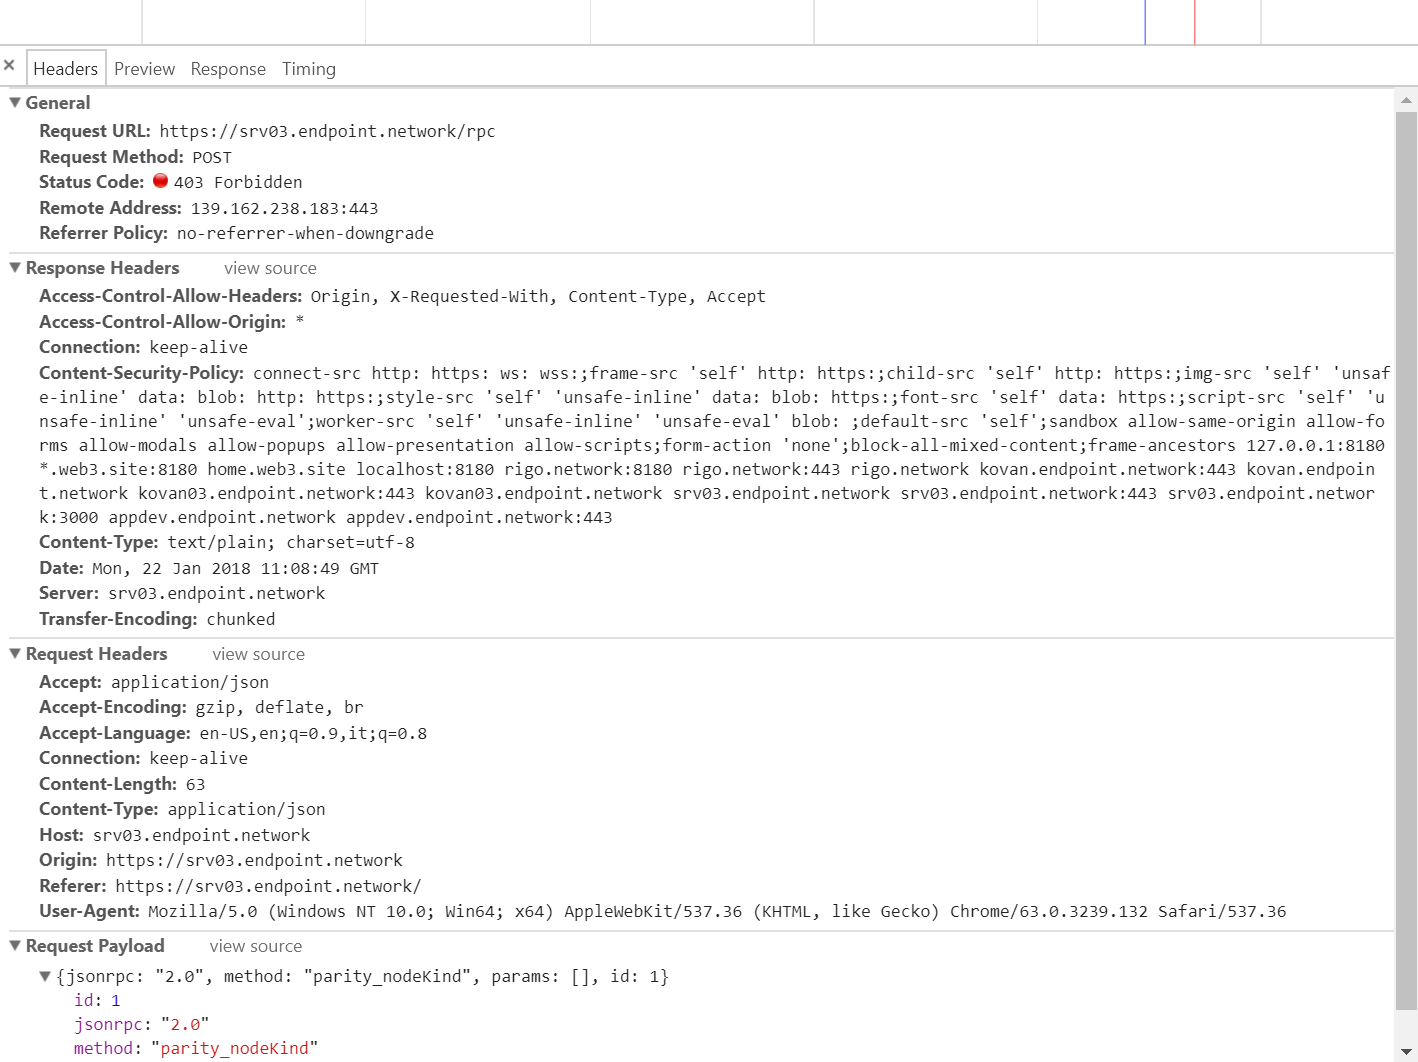Click the Request Headers section title

[x=96, y=653]
